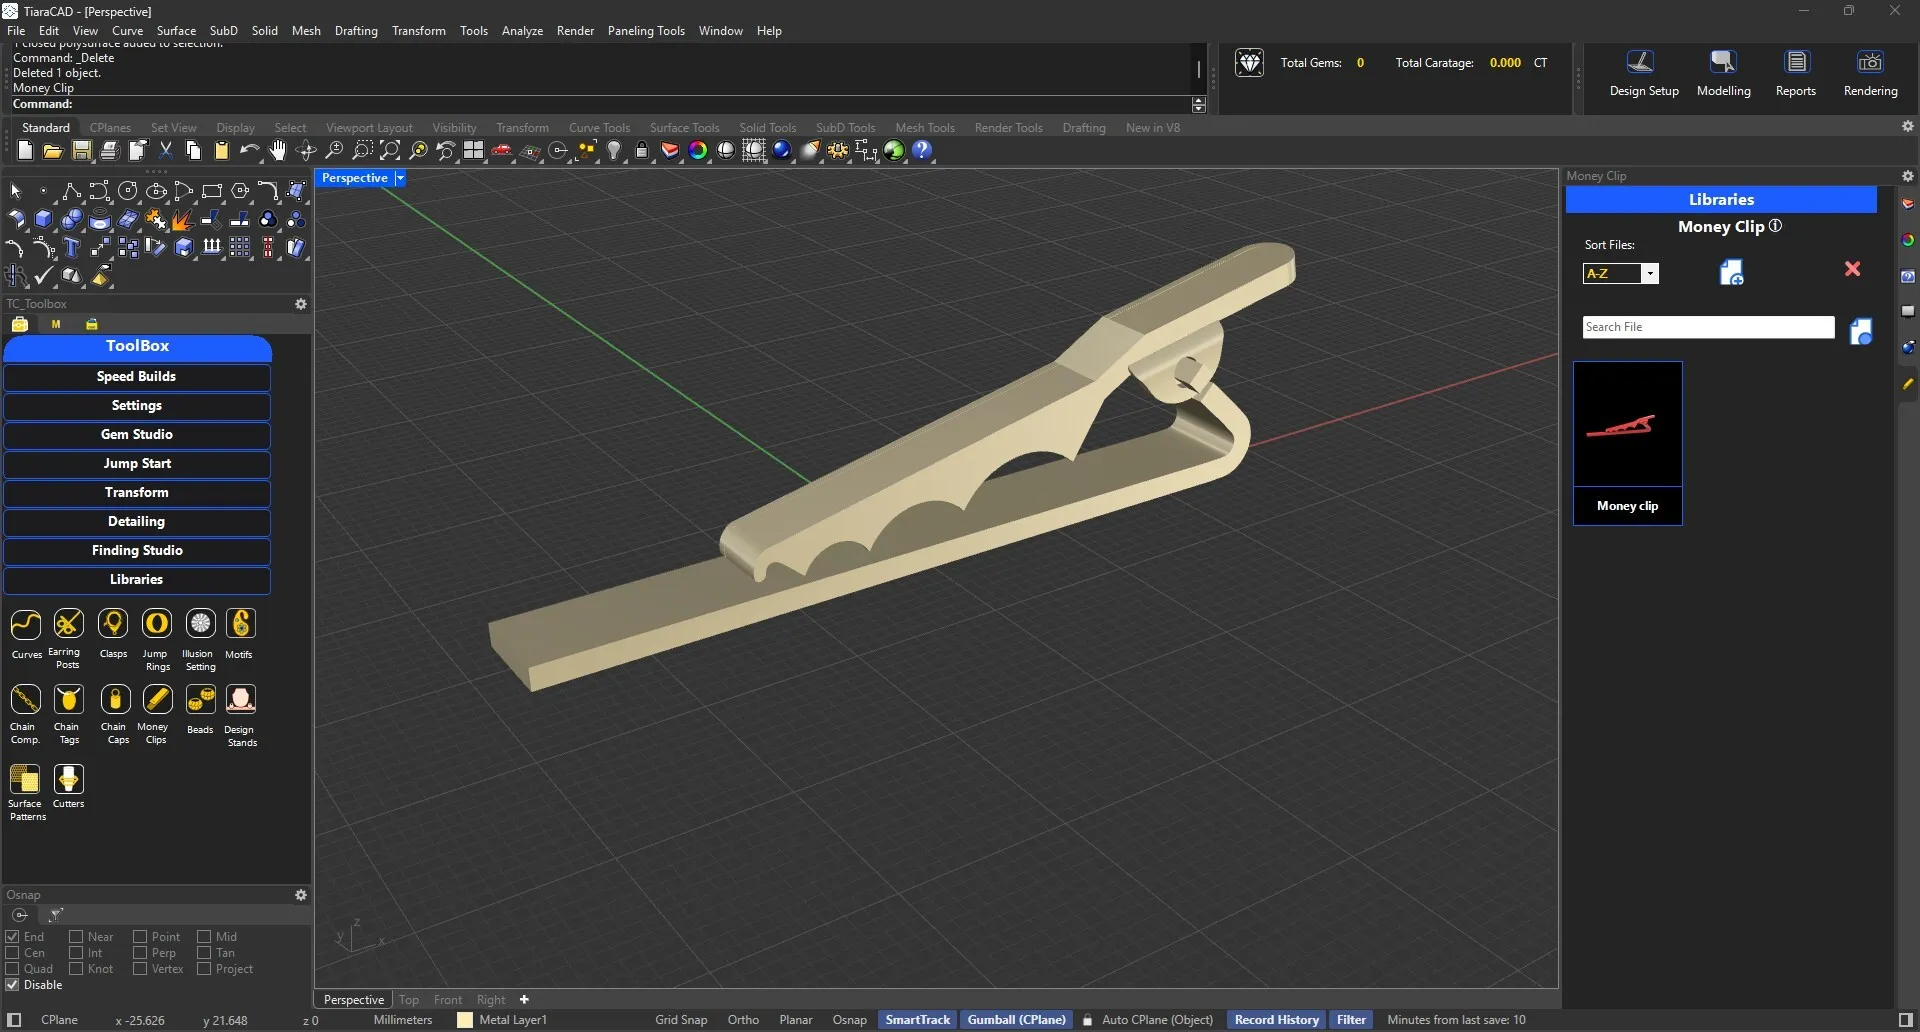Click the Metal Layer1 color swatch

coord(465,1020)
